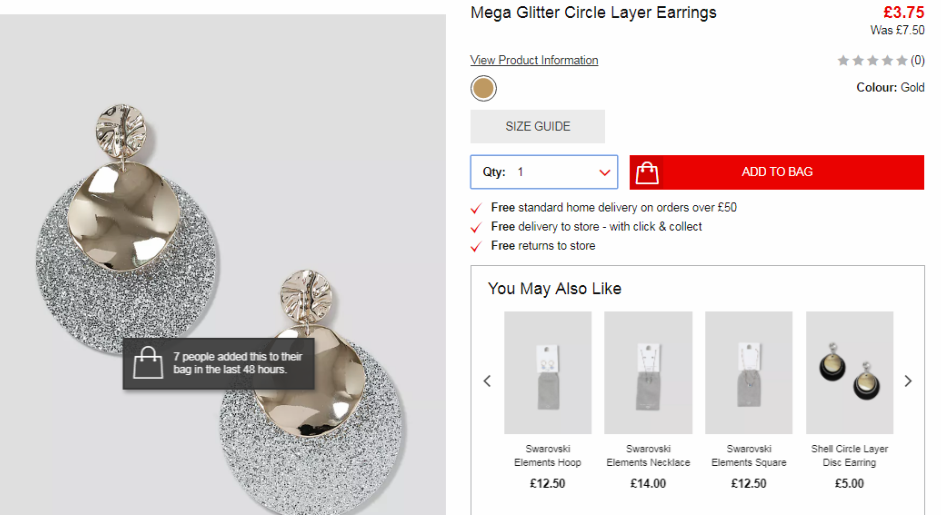
Task: Click the bag icon in the popup notification
Action: (148, 363)
